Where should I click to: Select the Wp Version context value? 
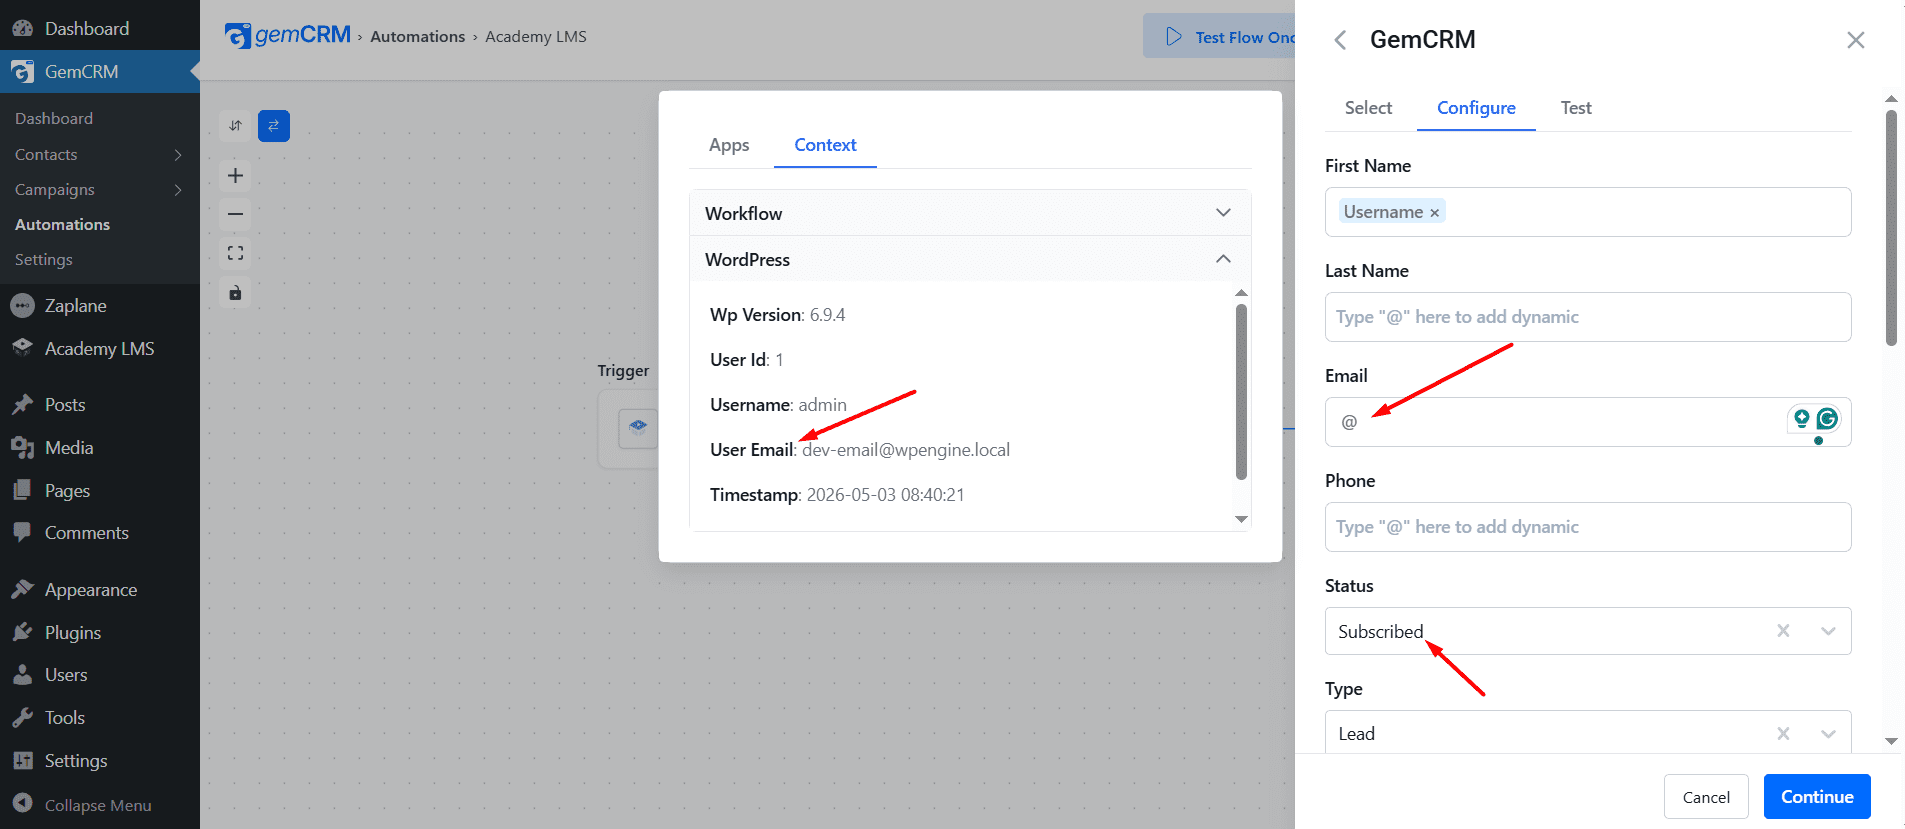click(778, 315)
